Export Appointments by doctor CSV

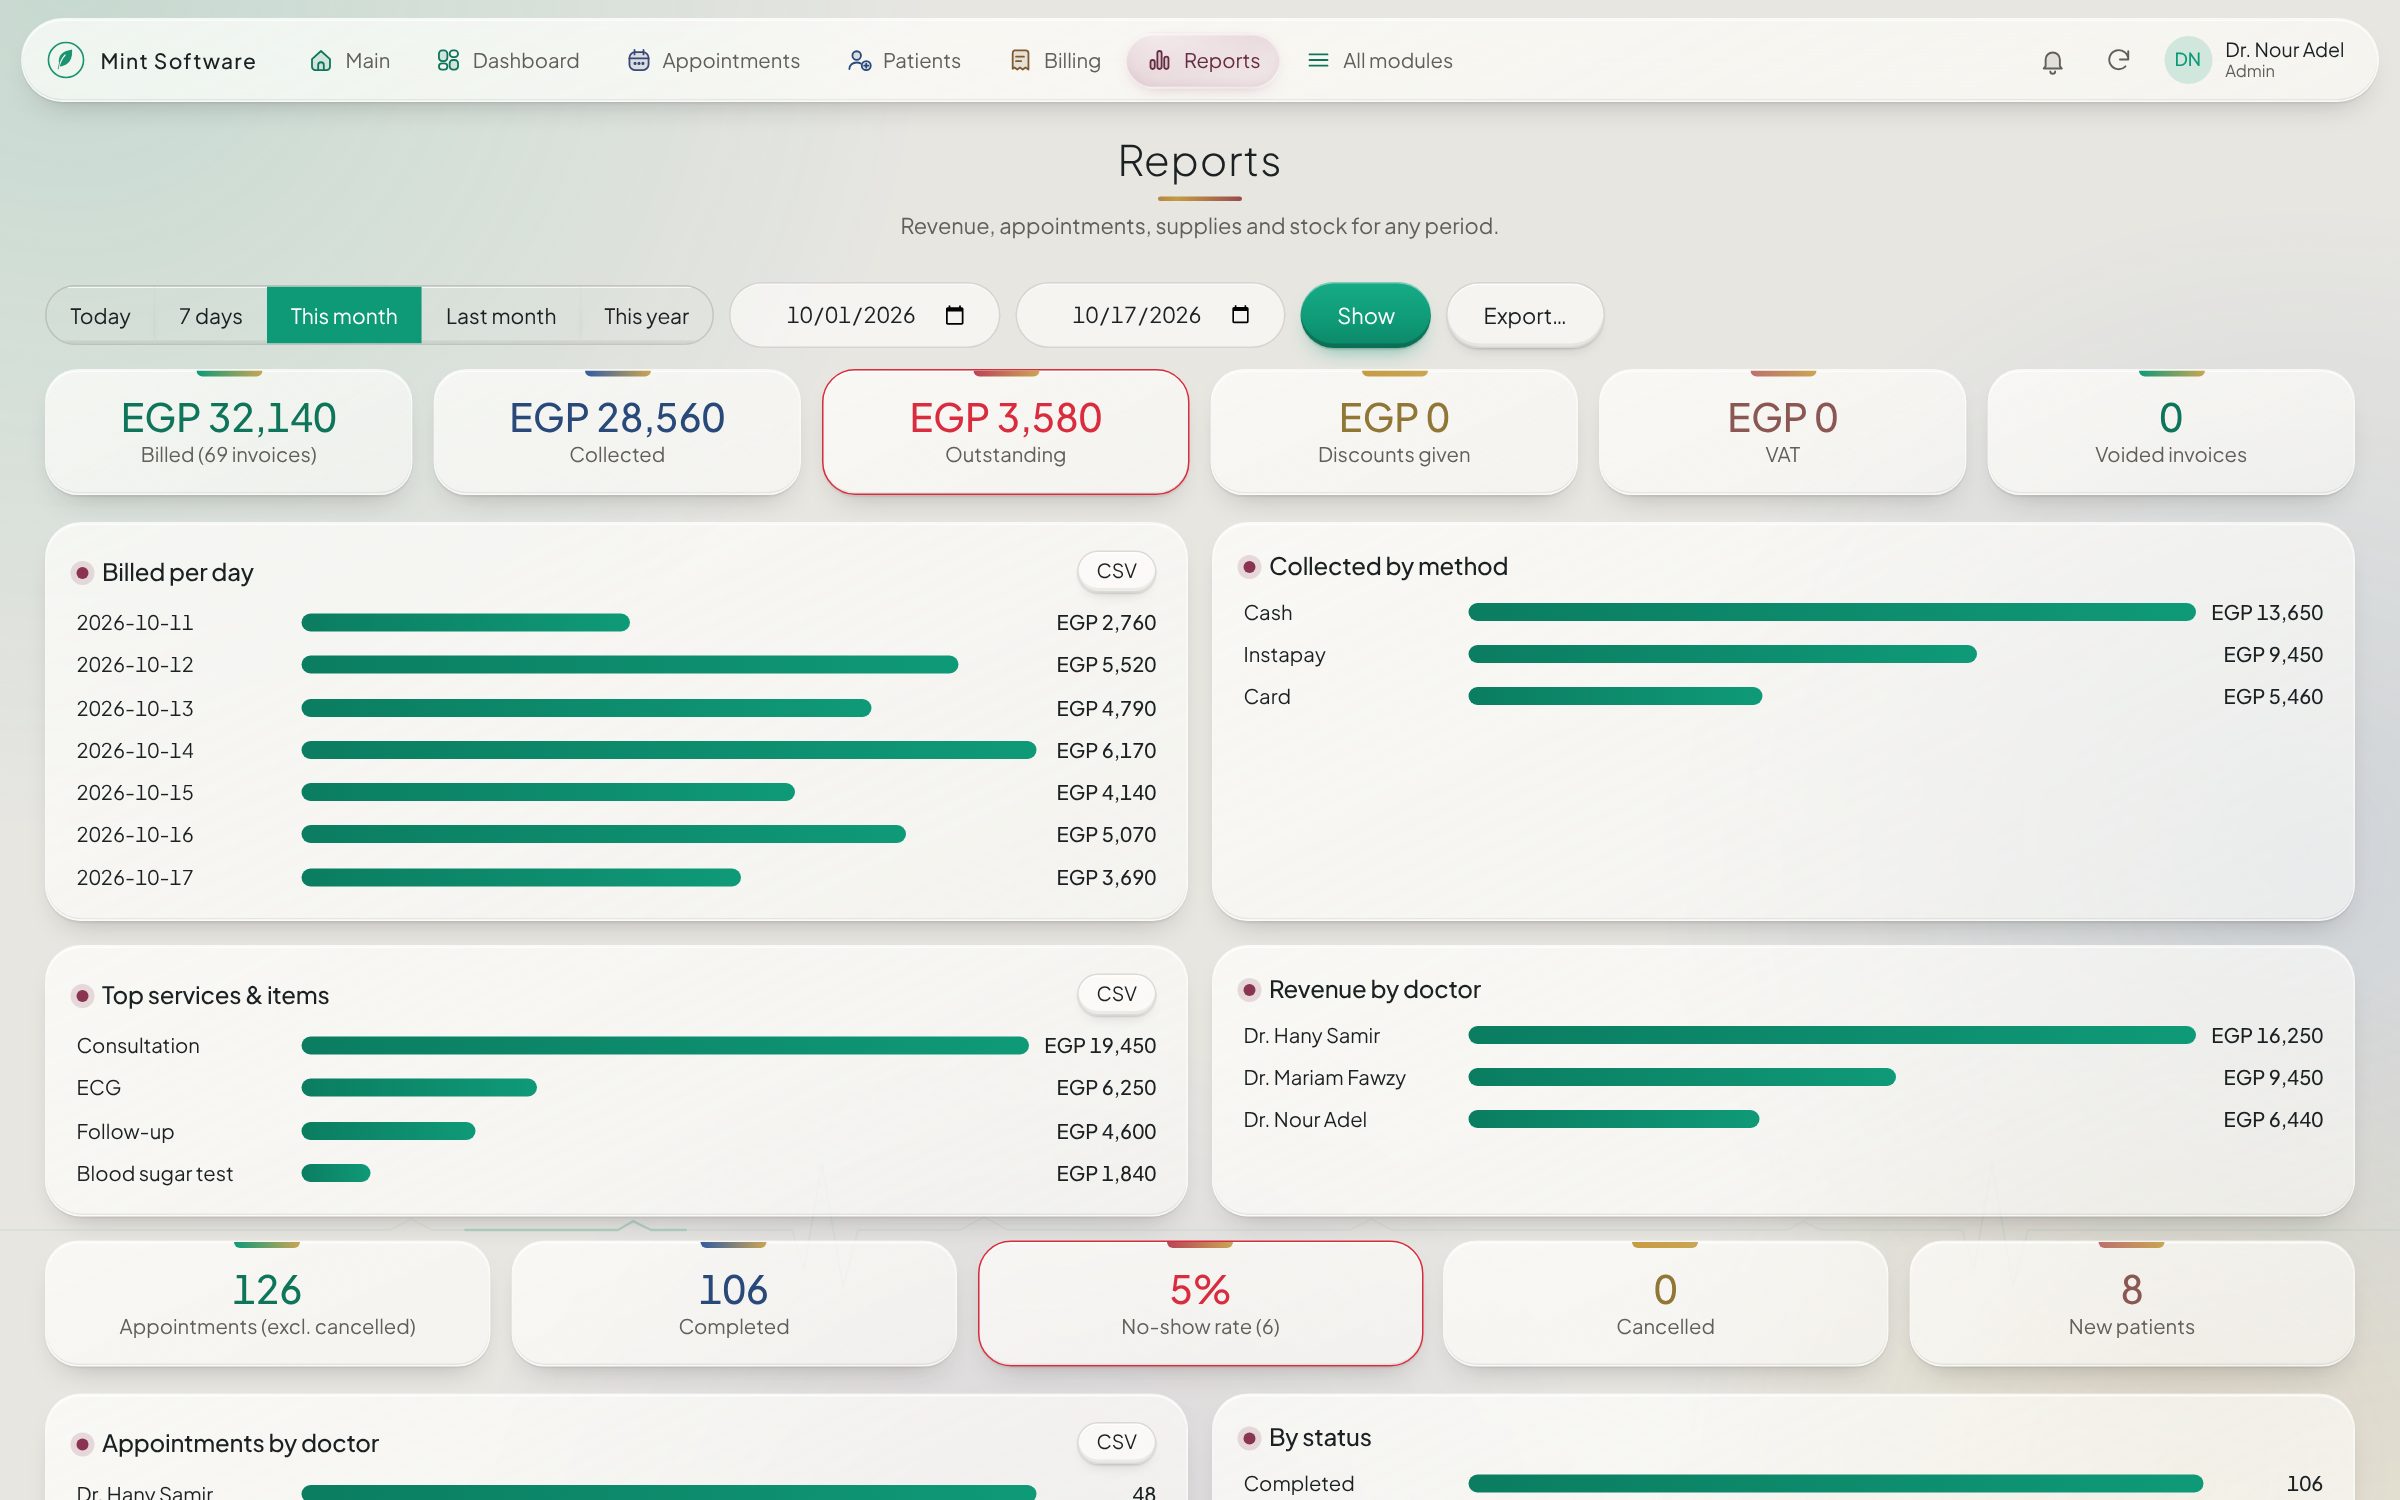(1116, 1442)
